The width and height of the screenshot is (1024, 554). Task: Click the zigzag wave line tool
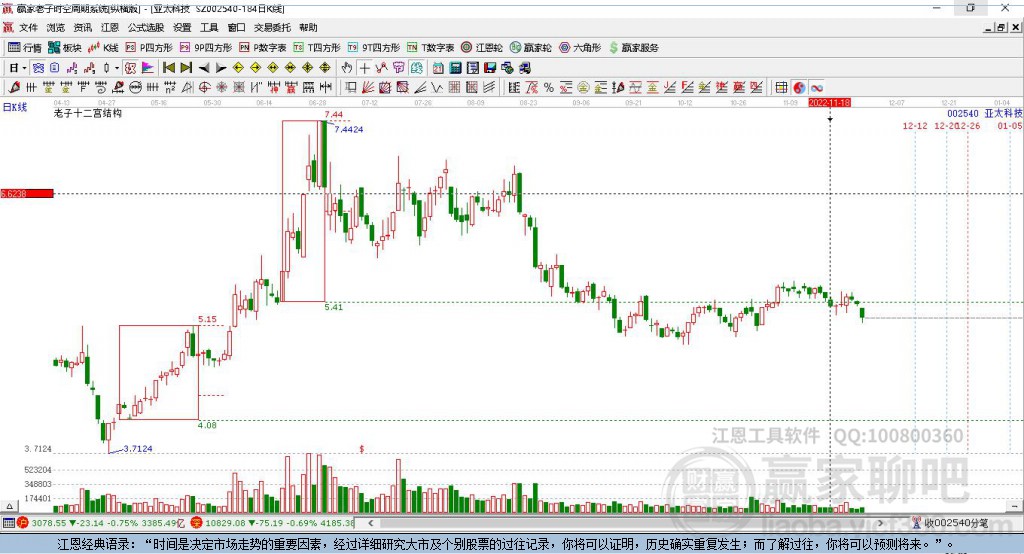click(437, 88)
